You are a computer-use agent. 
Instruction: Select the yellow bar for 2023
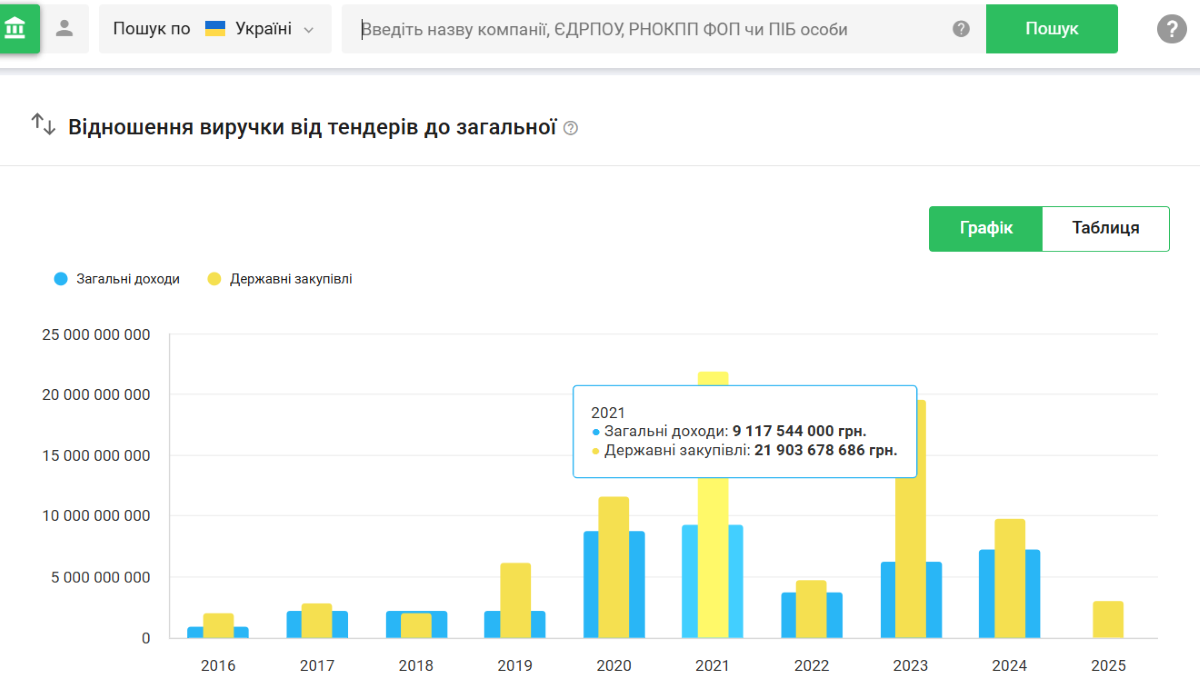pos(910,560)
